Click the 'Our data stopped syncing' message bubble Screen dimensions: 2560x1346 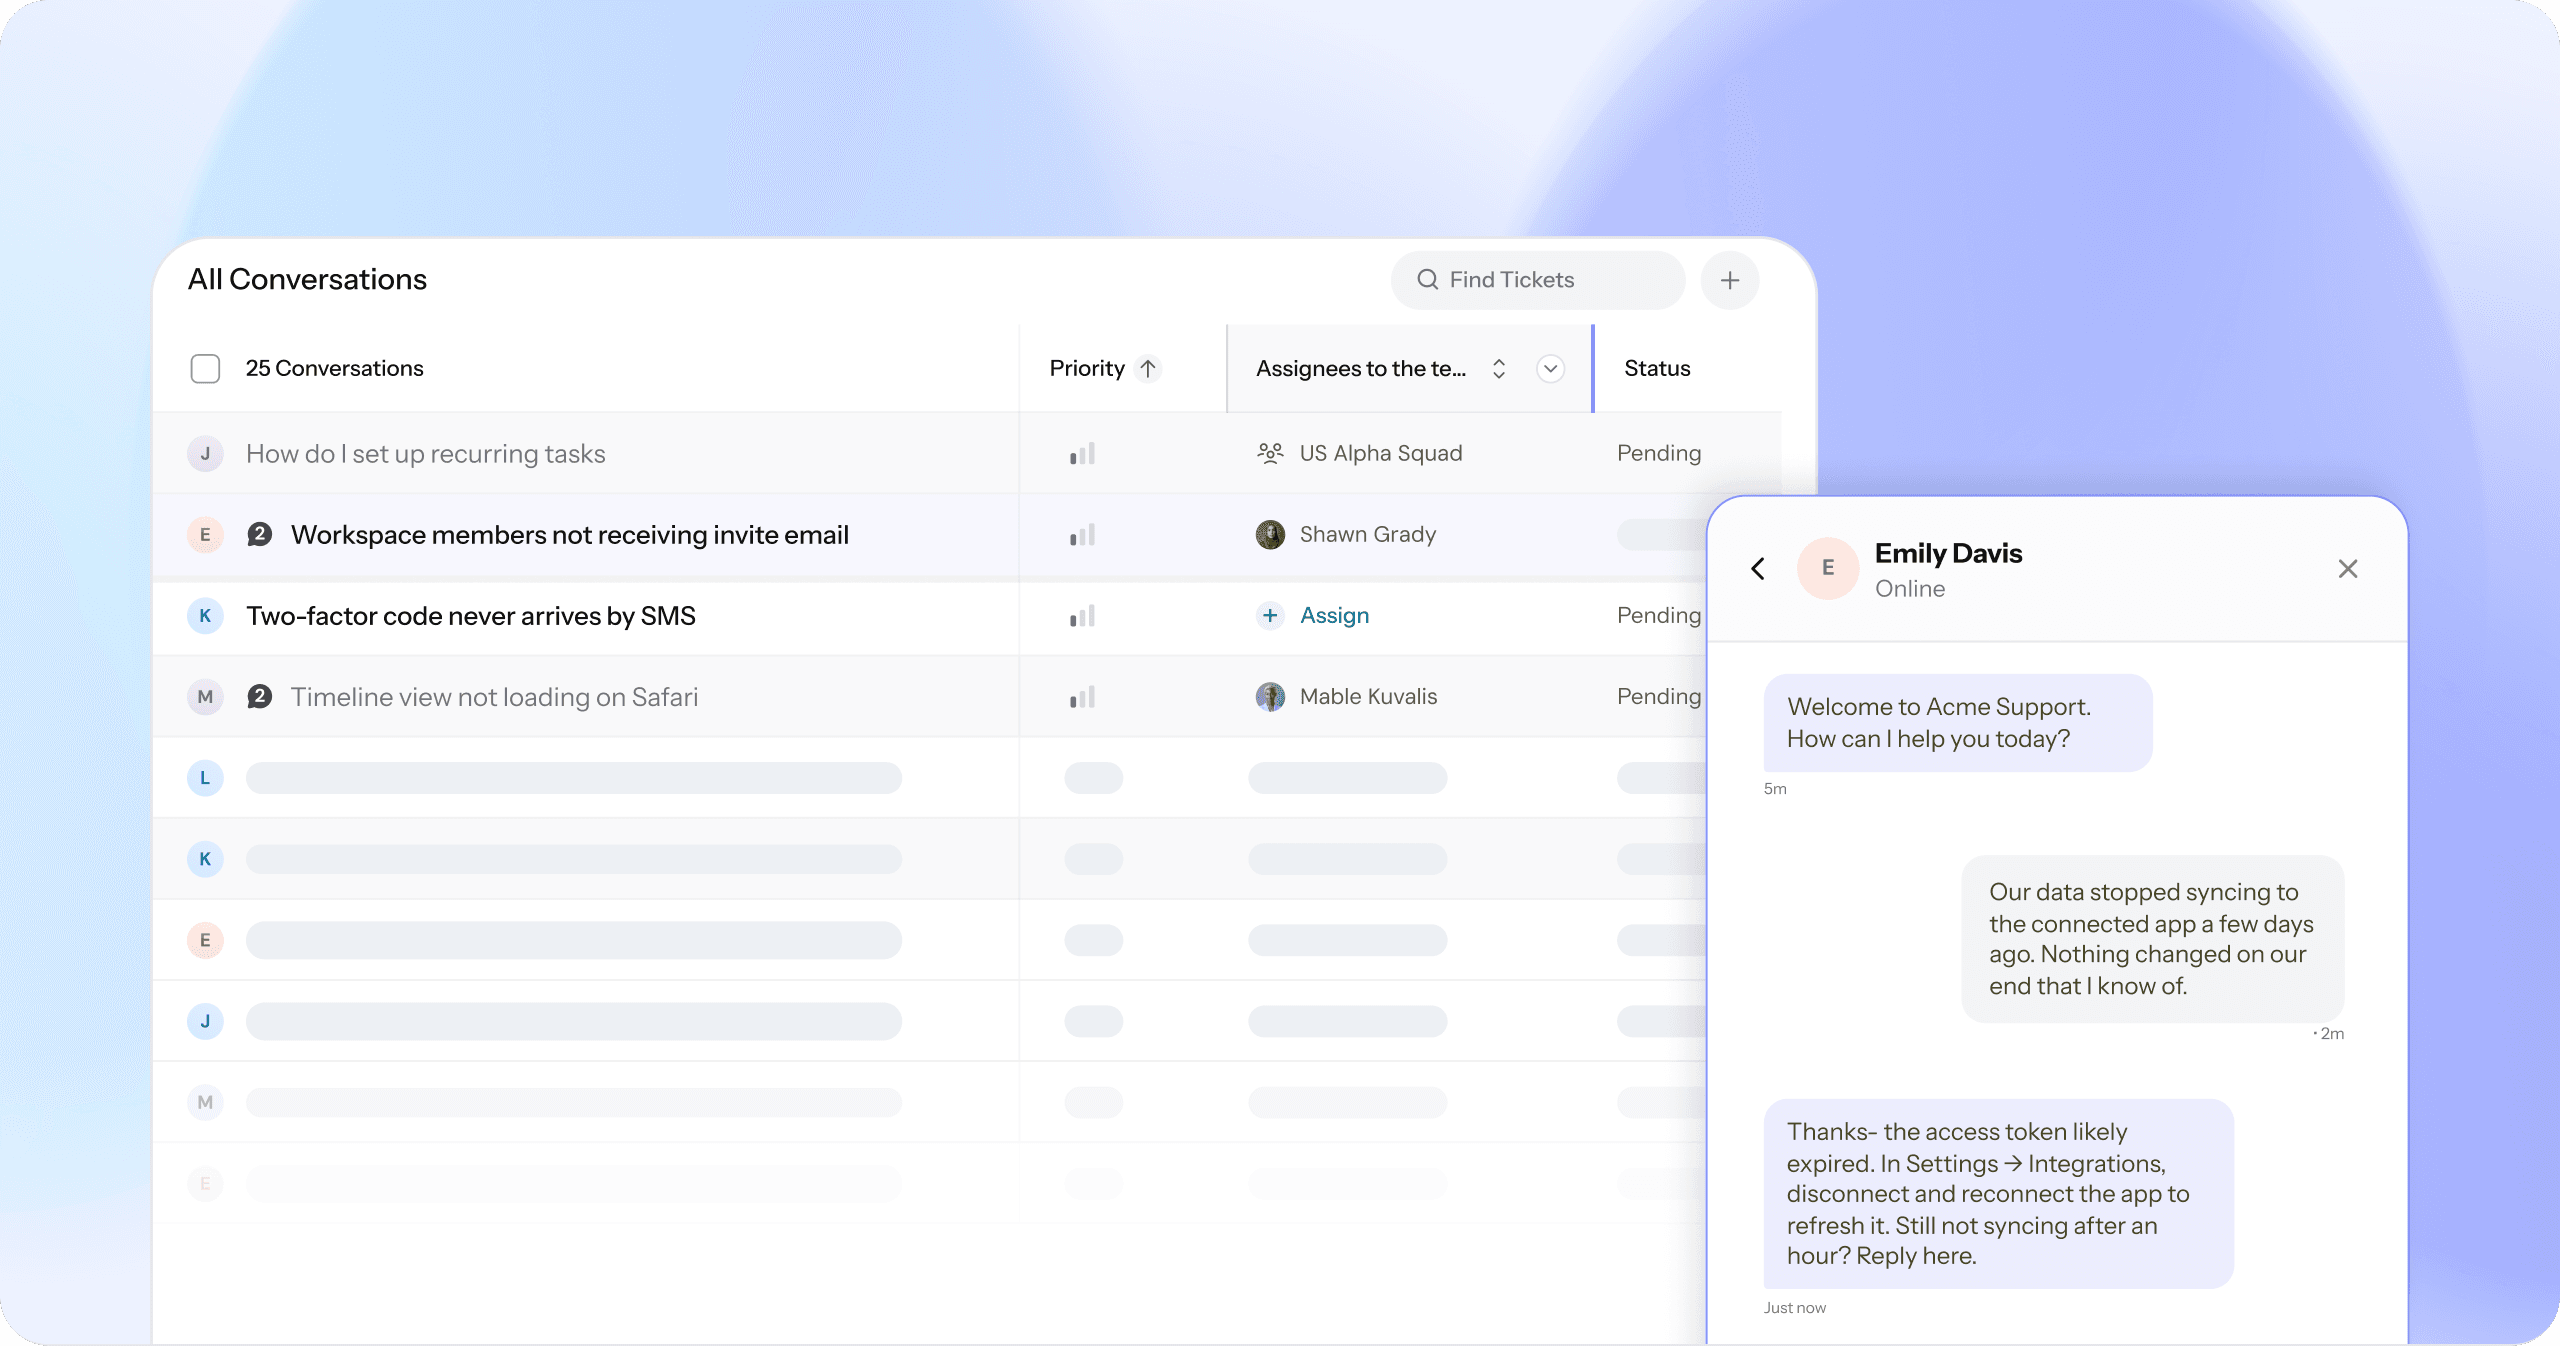[x=2152, y=939]
